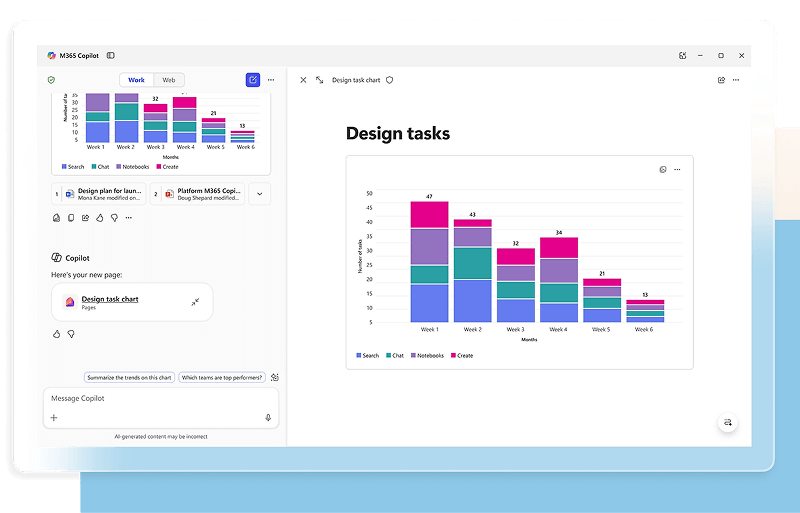The height and width of the screenshot is (513, 800).
Task: Open the prompt gallery icon beside suggestions
Action: point(275,377)
